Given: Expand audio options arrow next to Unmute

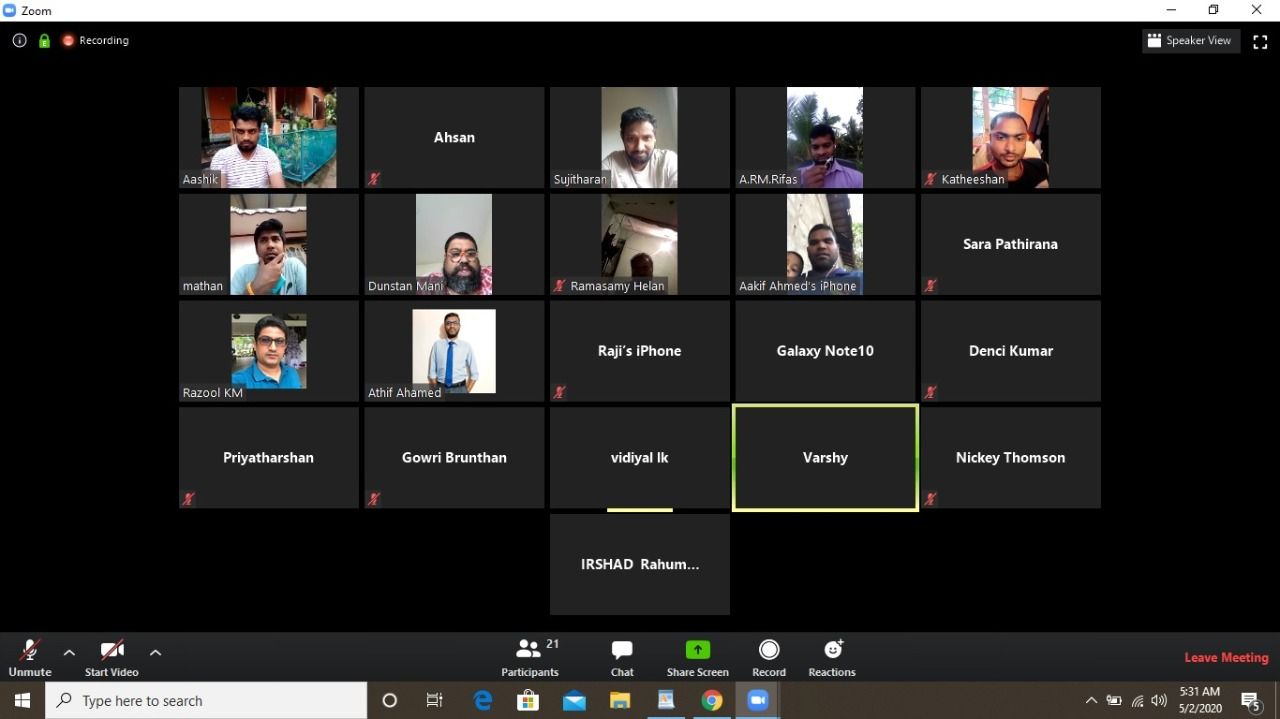Looking at the screenshot, I should [69, 652].
